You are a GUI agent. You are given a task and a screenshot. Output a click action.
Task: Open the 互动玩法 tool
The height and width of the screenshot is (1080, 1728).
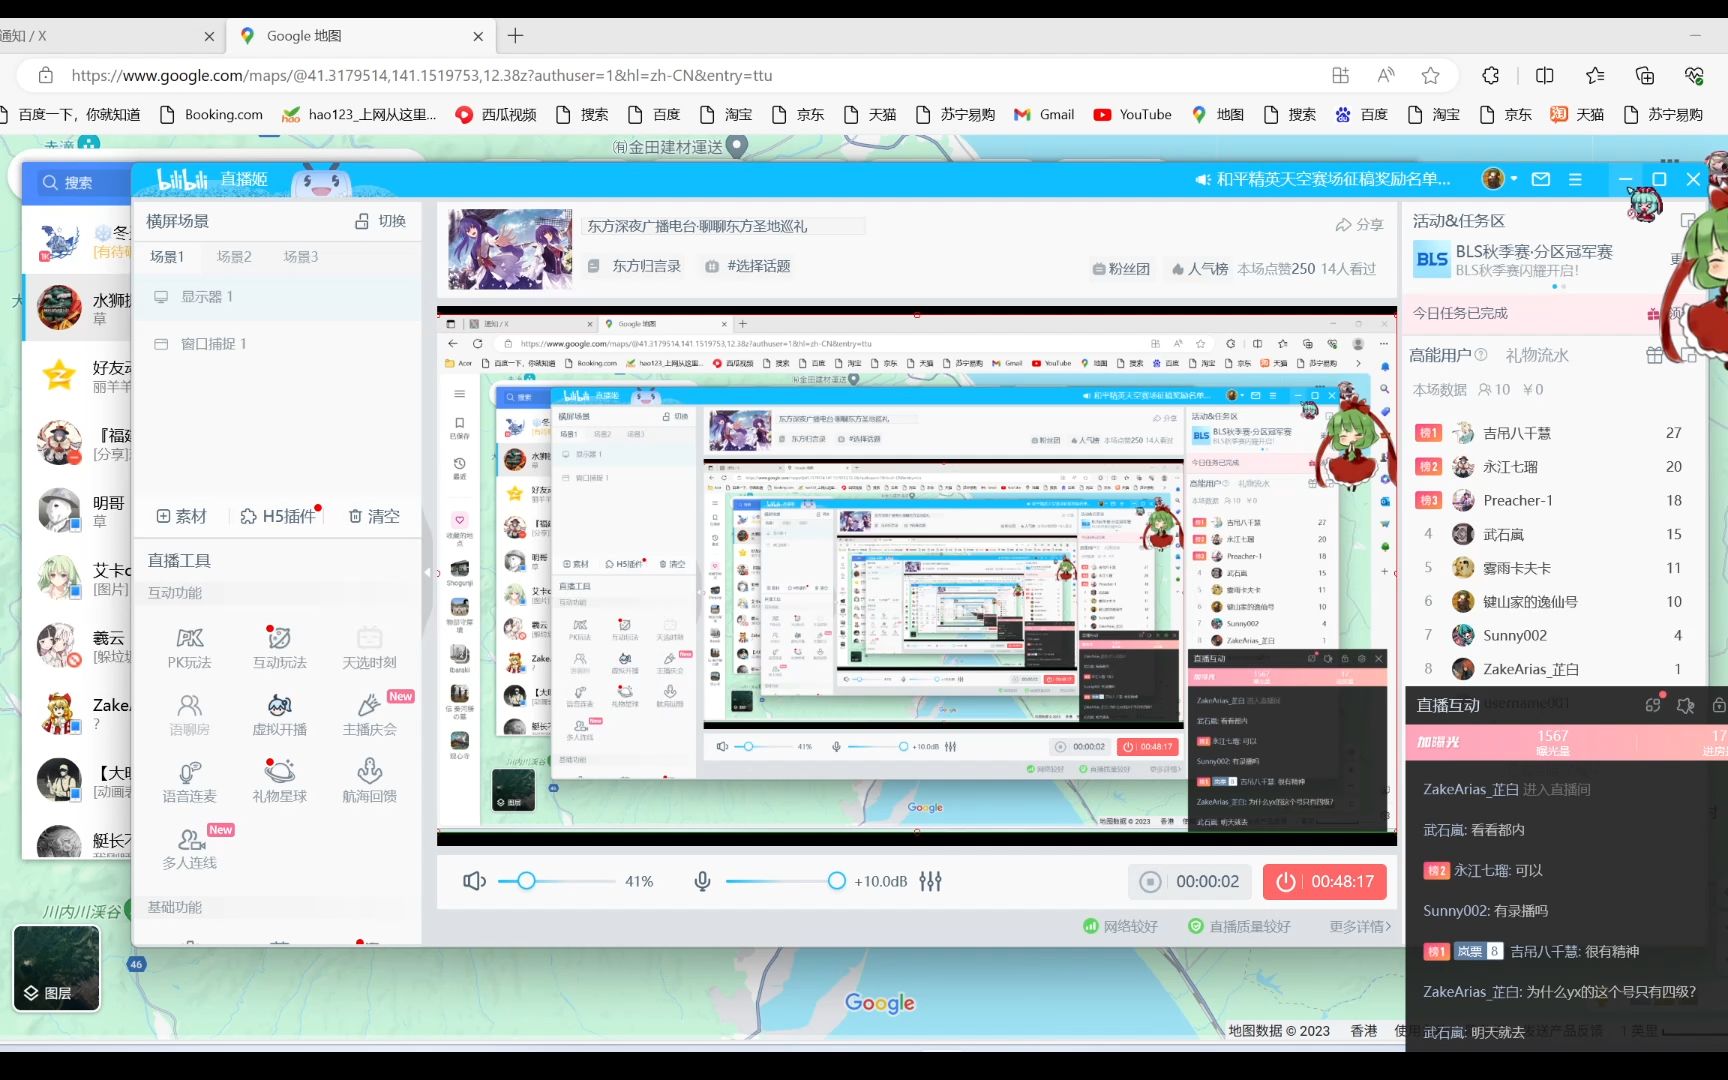(x=279, y=648)
